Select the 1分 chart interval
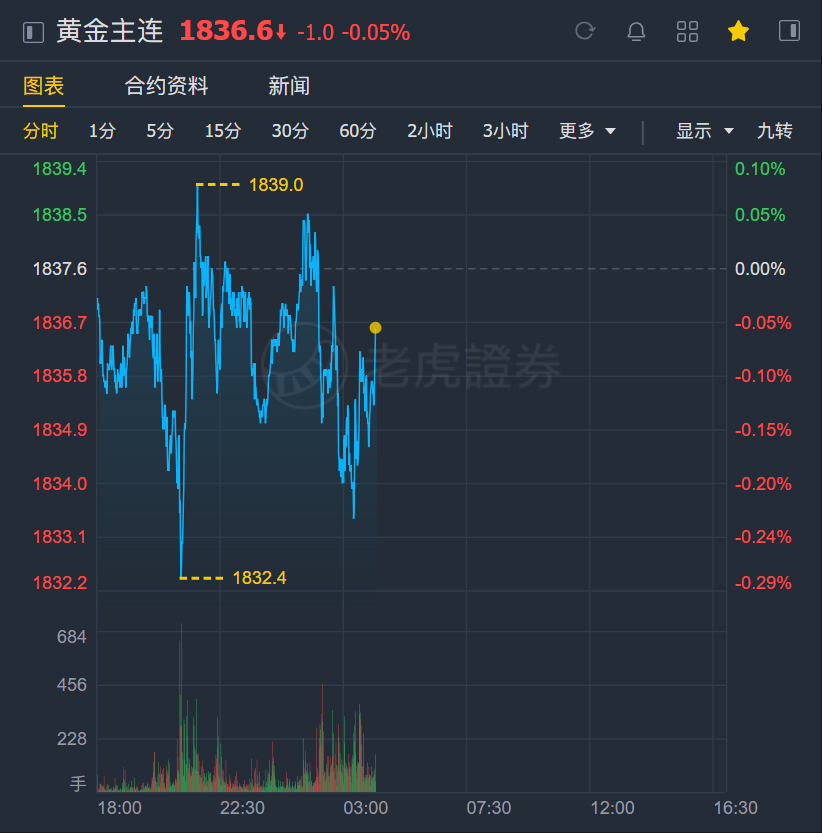Image resolution: width=822 pixels, height=833 pixels. [x=102, y=131]
